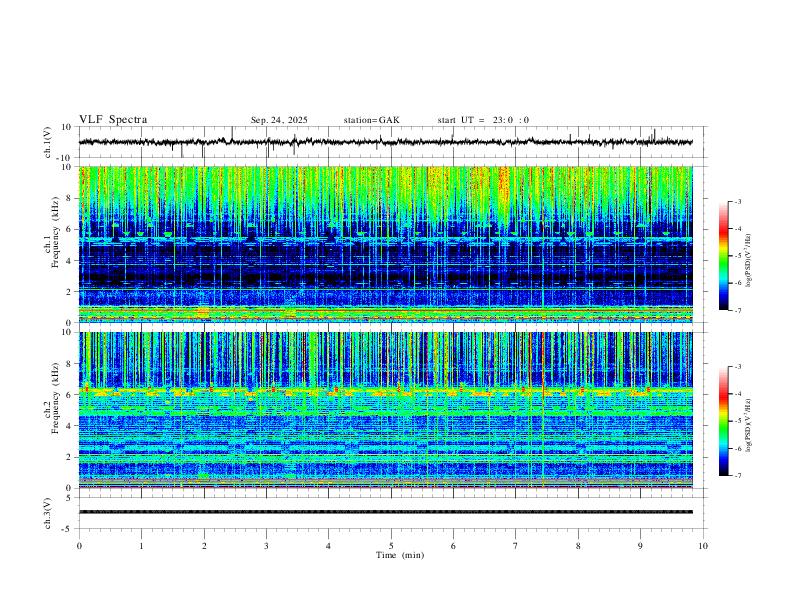Screen dimensions: 792x612
Task: Click the ch.2 spectrogram color scale bar
Action: [x=723, y=421]
